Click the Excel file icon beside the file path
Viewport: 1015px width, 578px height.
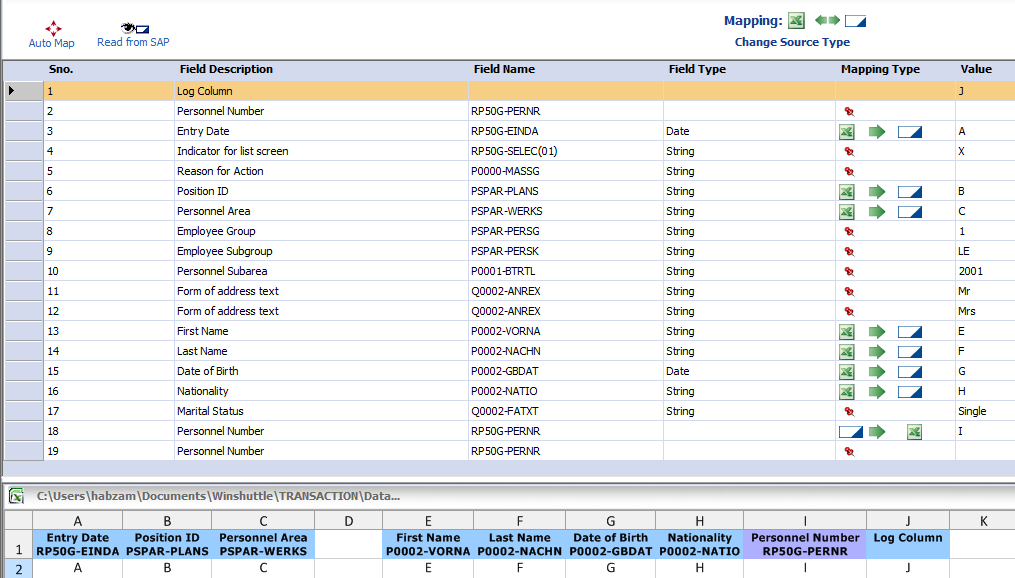pyautogui.click(x=17, y=495)
